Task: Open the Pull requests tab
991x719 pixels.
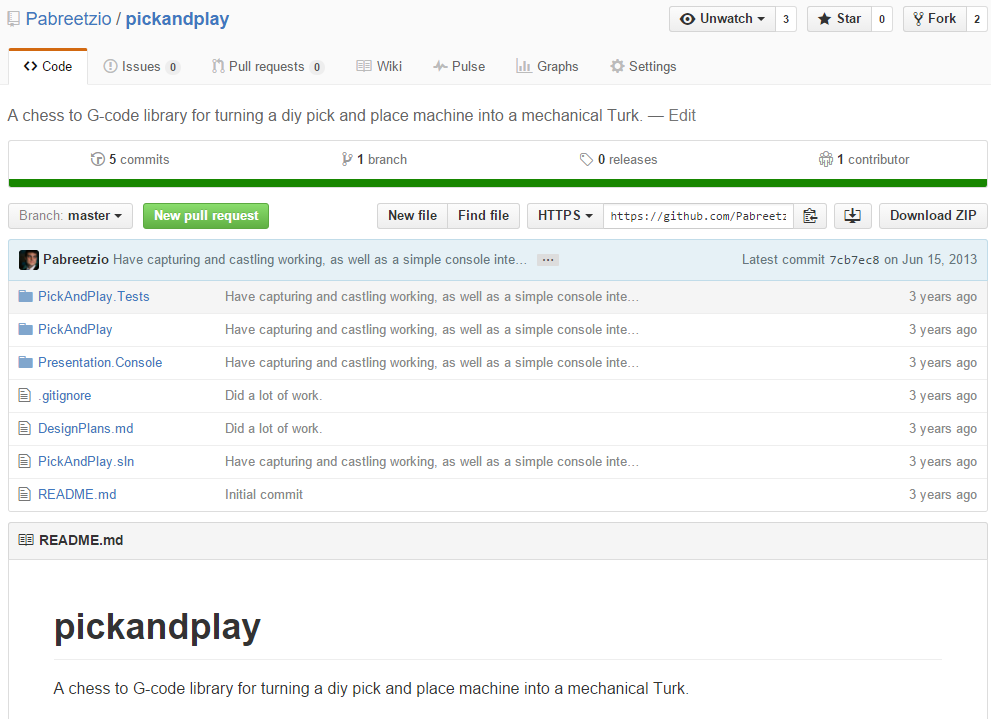Action: (267, 66)
